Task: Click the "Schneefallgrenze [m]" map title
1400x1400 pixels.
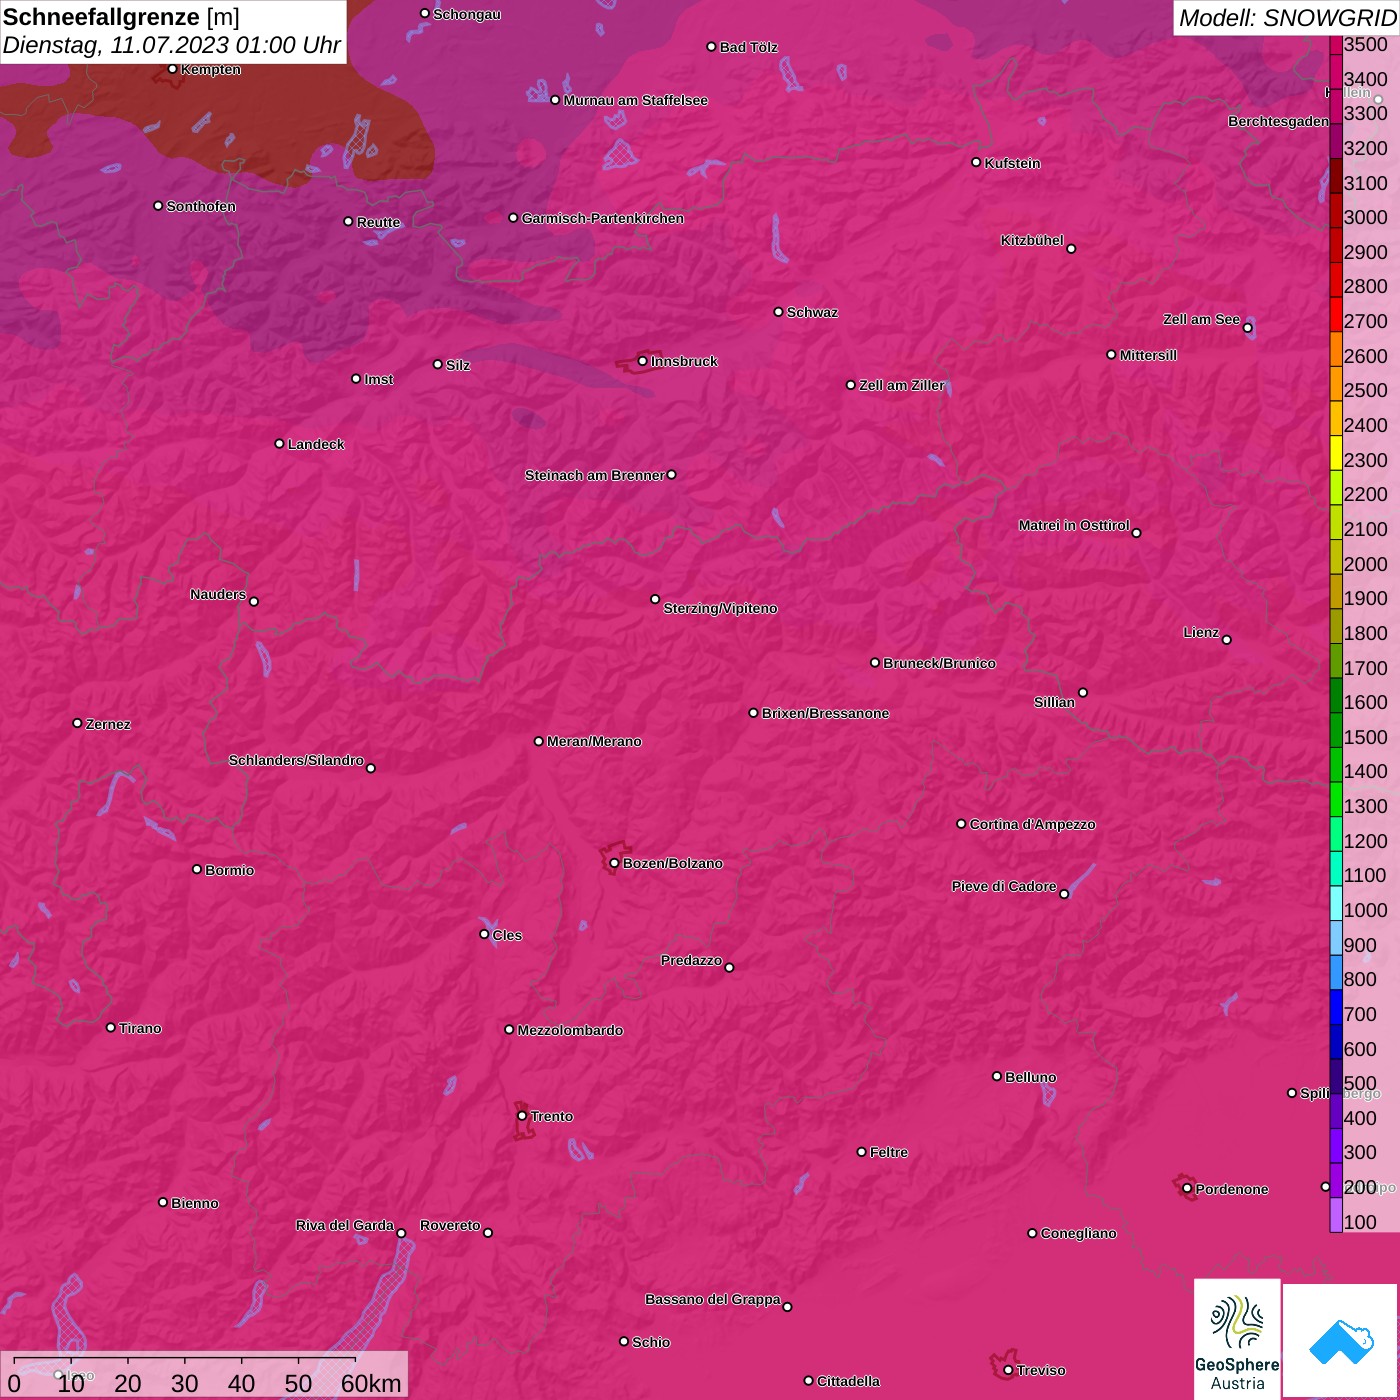Action: (121, 17)
